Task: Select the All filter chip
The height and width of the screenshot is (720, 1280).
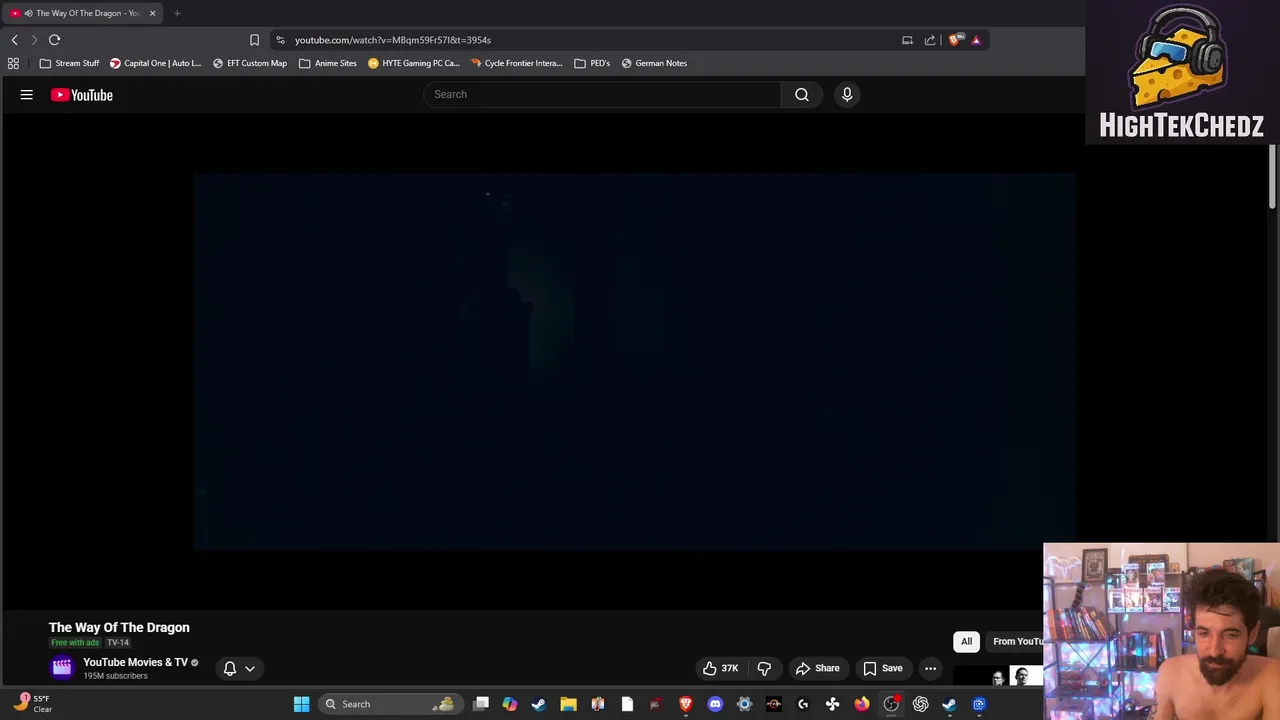Action: tap(966, 641)
